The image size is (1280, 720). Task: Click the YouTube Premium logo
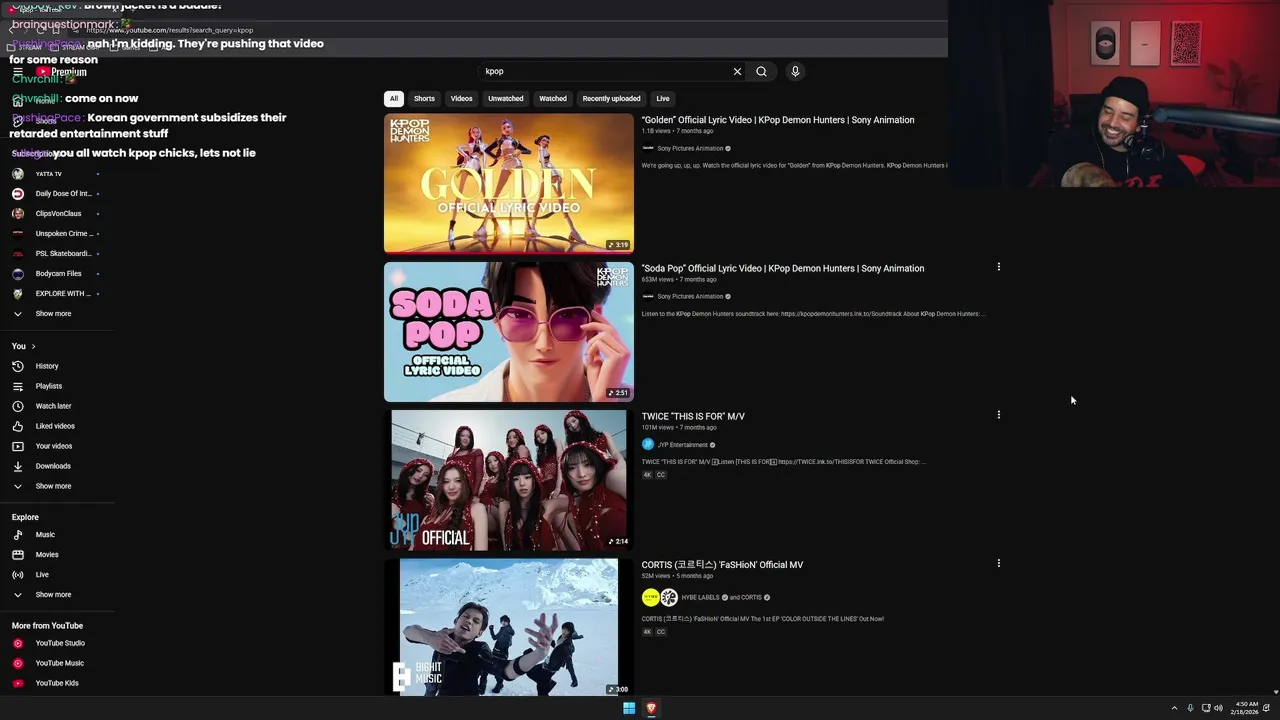click(x=61, y=72)
